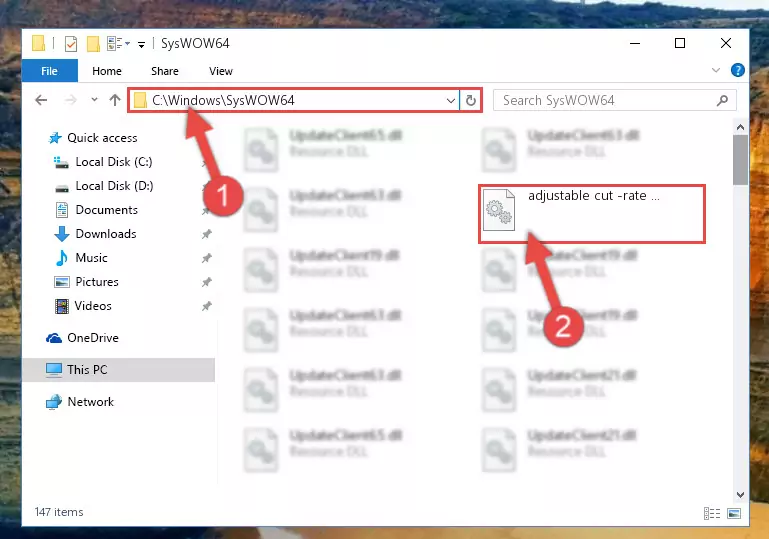Open the File ribbon tab
The image size is (769, 539).
[50, 71]
